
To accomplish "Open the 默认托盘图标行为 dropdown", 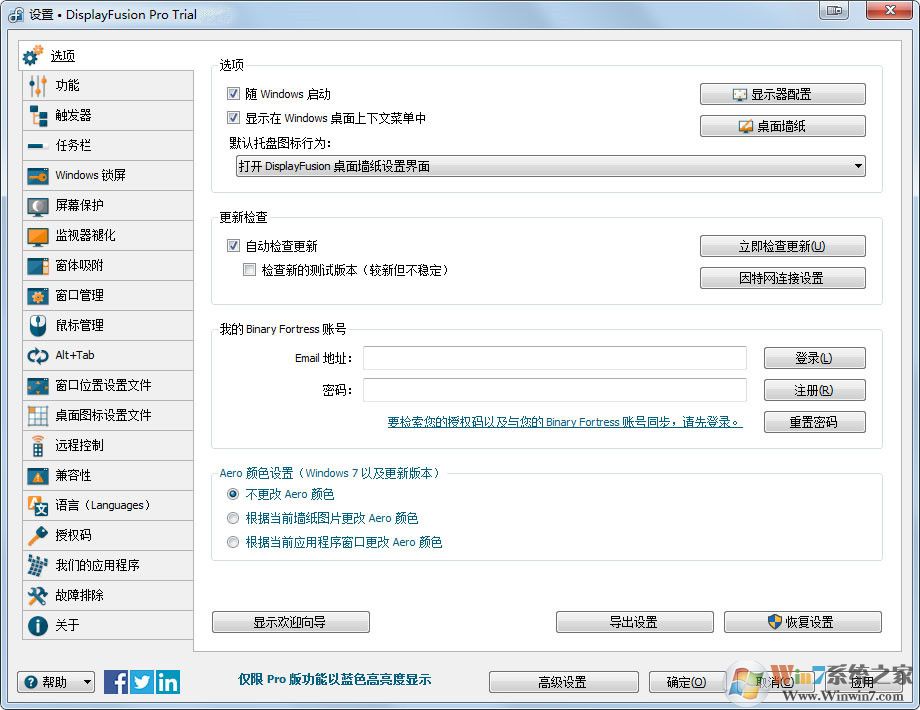I will click(x=858, y=165).
